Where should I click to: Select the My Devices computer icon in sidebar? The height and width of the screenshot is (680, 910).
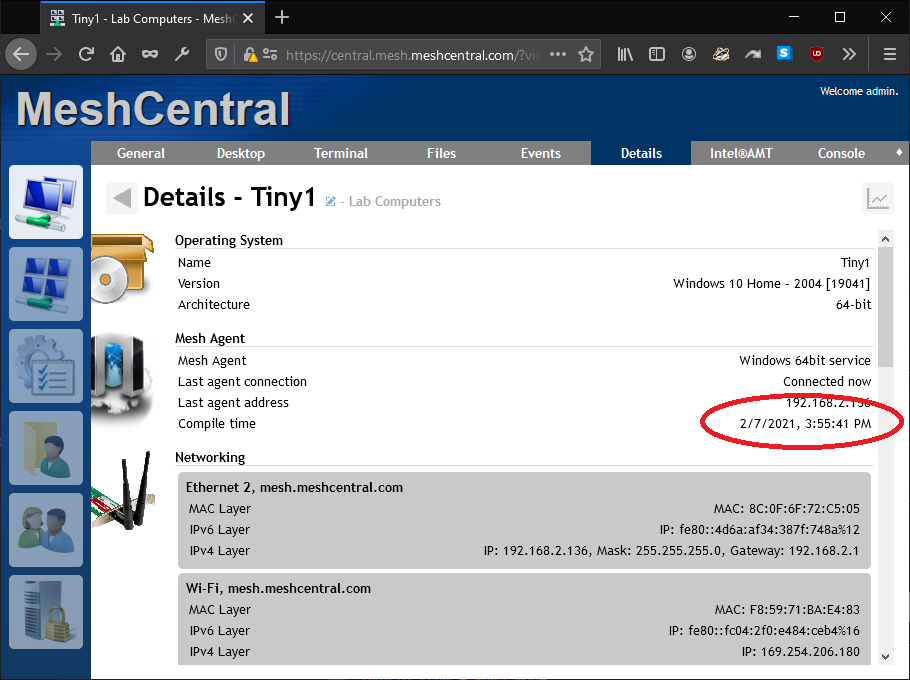pyautogui.click(x=45, y=202)
